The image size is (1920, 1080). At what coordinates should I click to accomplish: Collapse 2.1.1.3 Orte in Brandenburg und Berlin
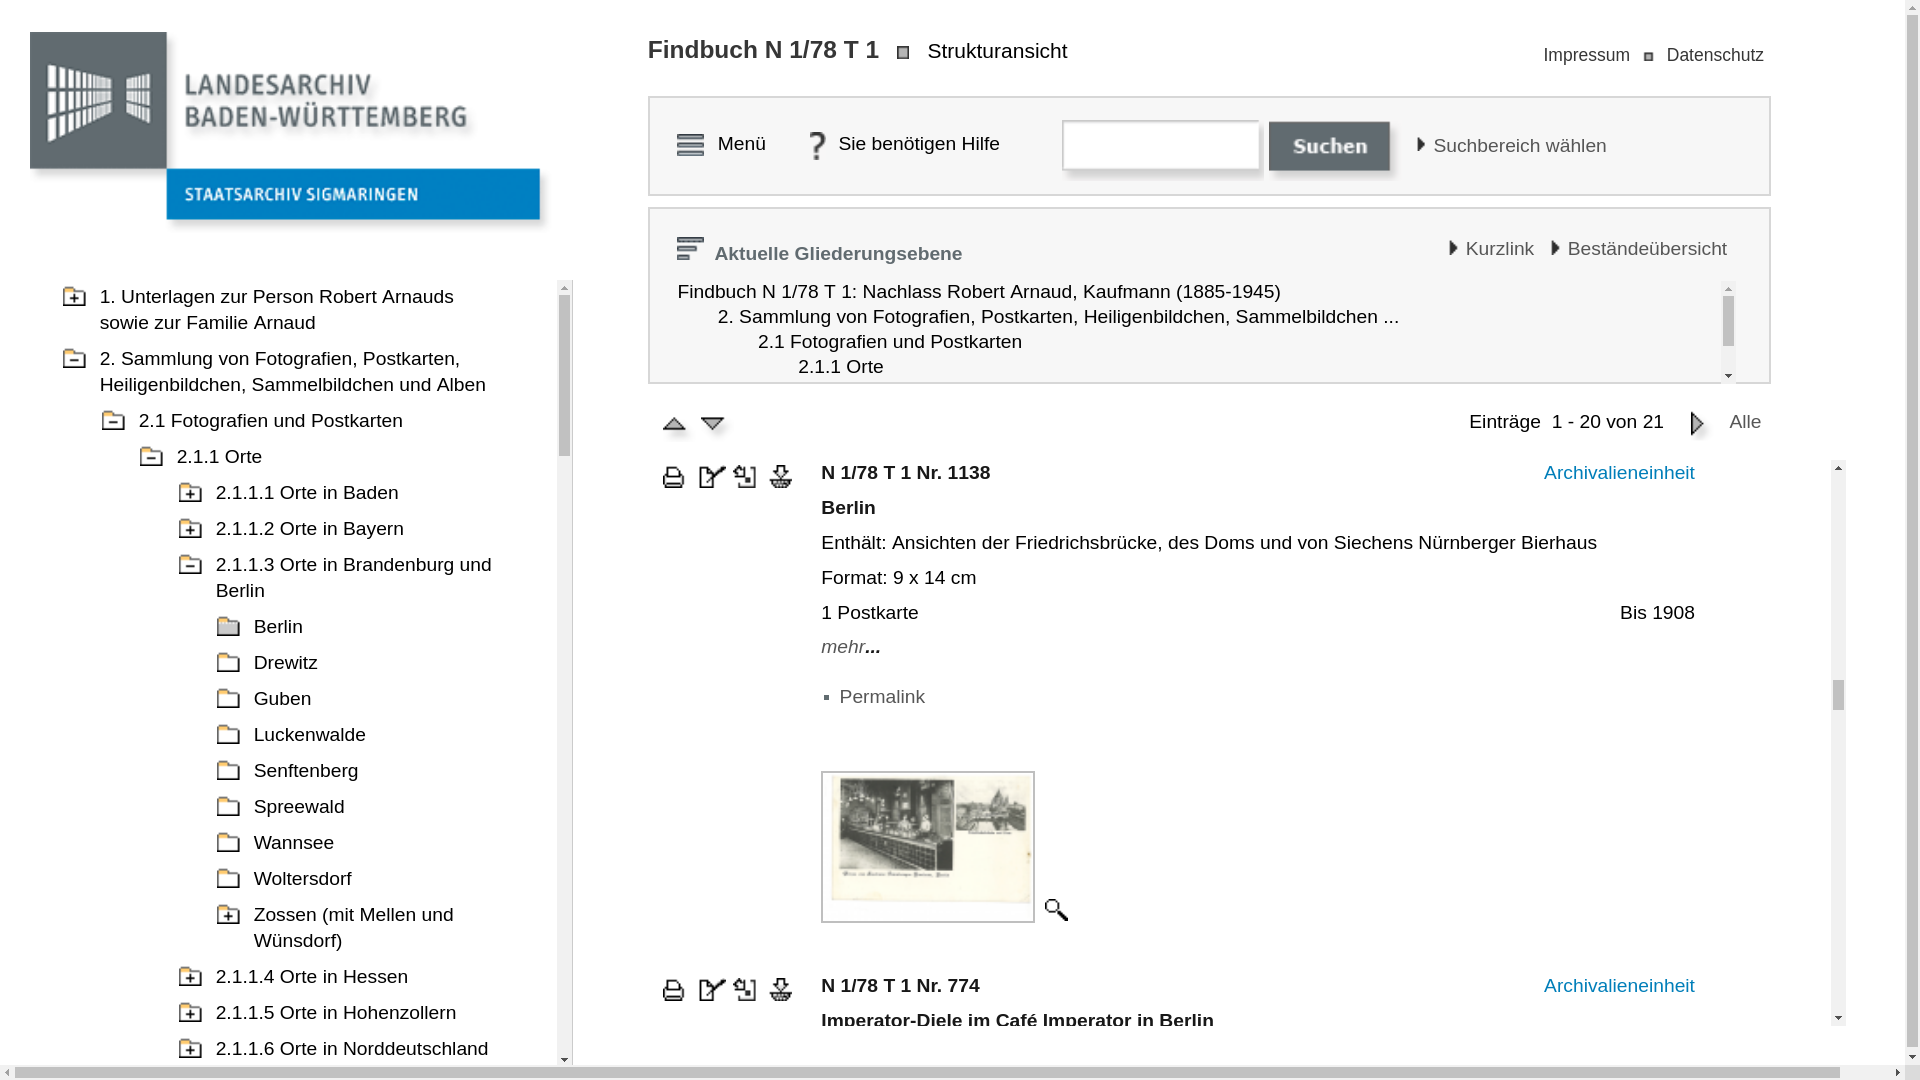pyautogui.click(x=190, y=565)
